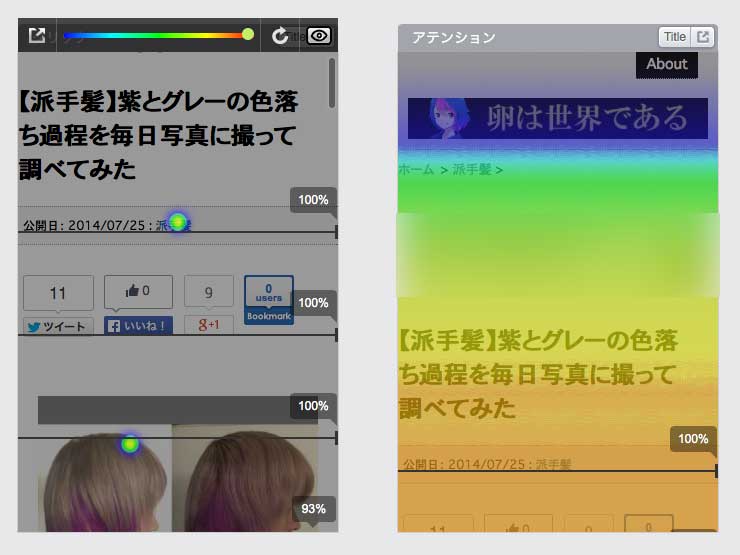The height and width of the screenshot is (555, 740).
Task: Click the 派手髪 breadcrumb link in the right panel
Action: [472, 169]
